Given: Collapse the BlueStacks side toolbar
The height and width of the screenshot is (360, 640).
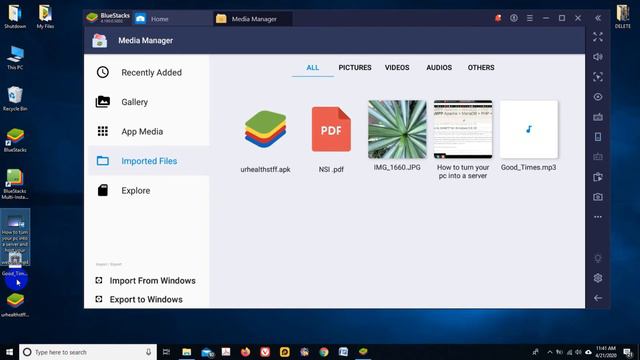Looking at the screenshot, I should point(598,18).
